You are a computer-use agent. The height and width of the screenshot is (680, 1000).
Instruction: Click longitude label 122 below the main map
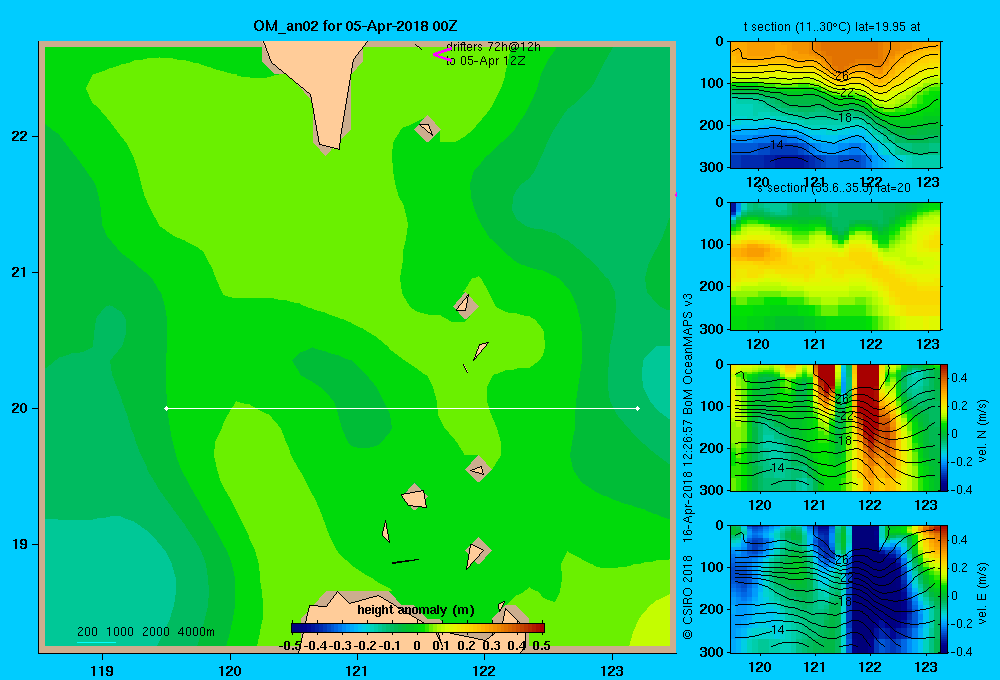484,670
